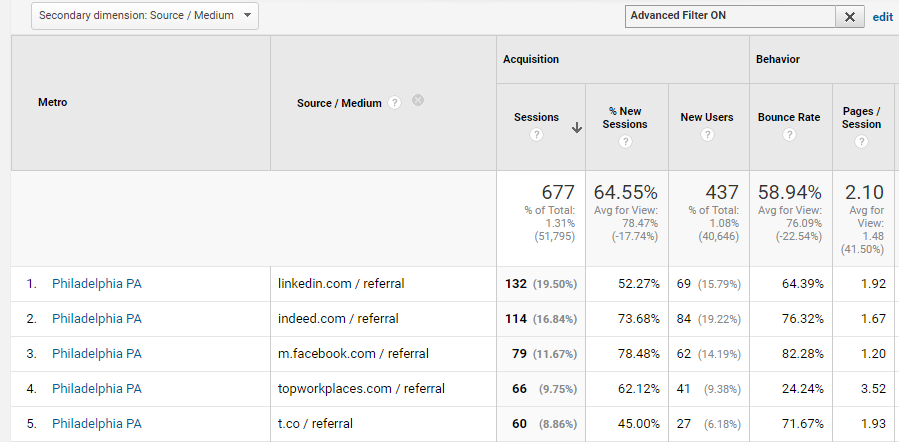899x442 pixels.
Task: Open the Secondary dimension dropdown
Action: click(145, 16)
